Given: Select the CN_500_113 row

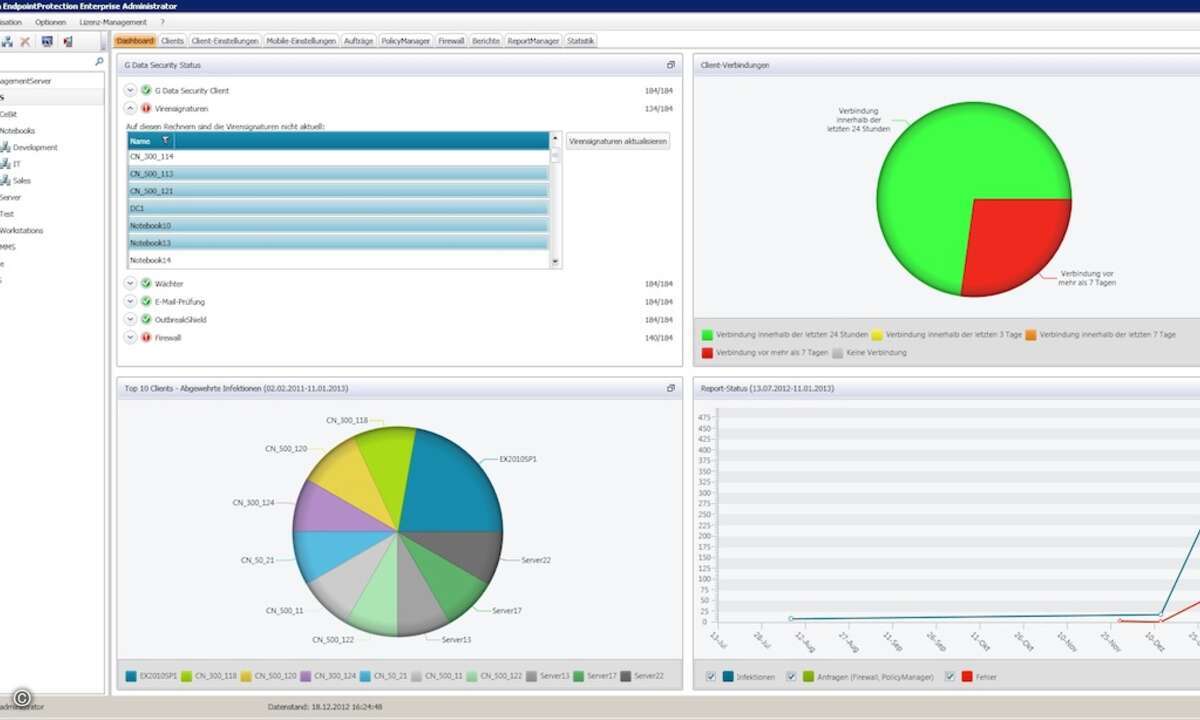Looking at the screenshot, I should point(339,174).
